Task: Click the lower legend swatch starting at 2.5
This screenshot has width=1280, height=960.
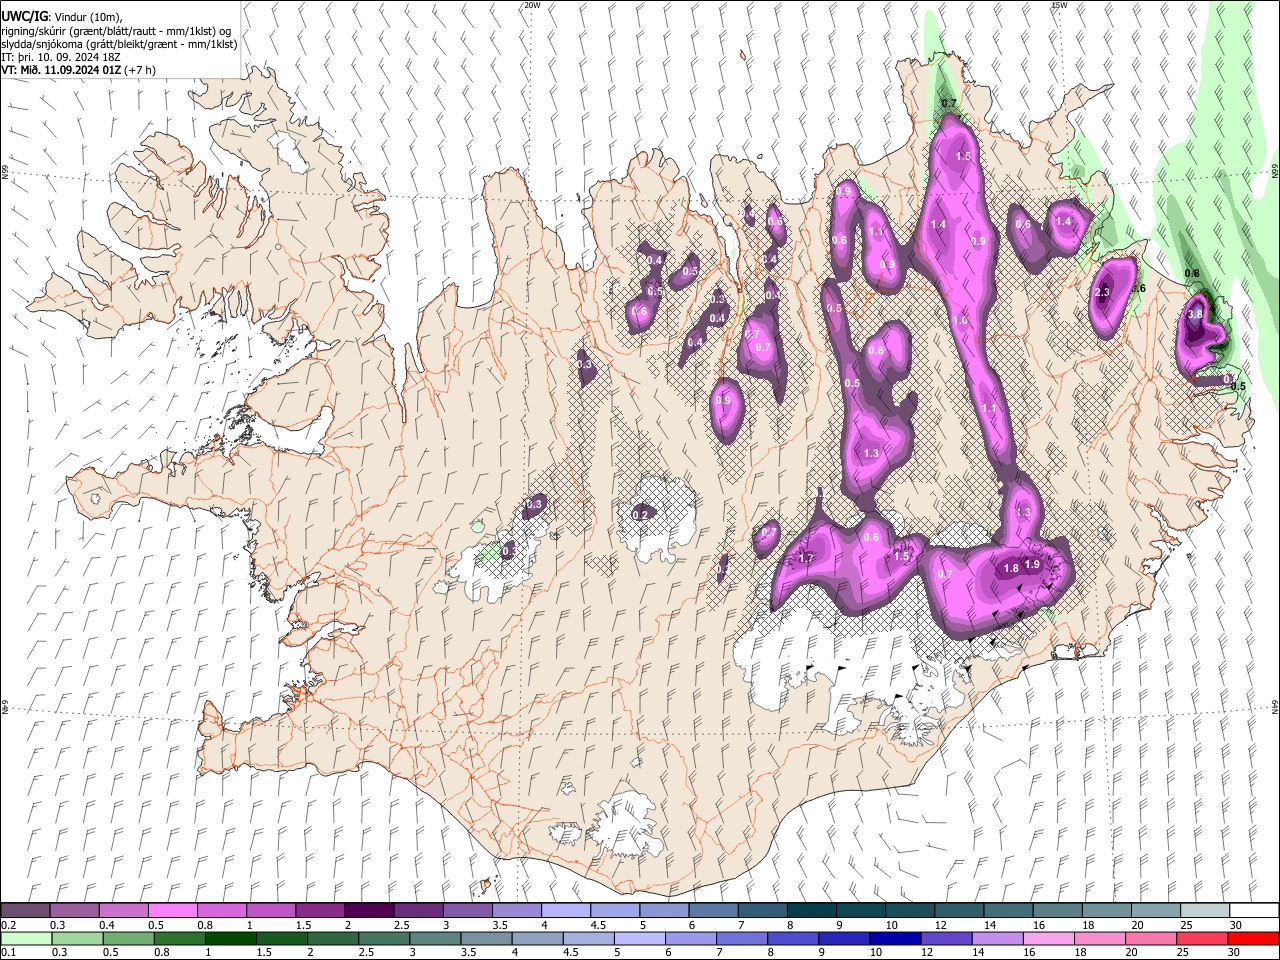Action: 383,938
